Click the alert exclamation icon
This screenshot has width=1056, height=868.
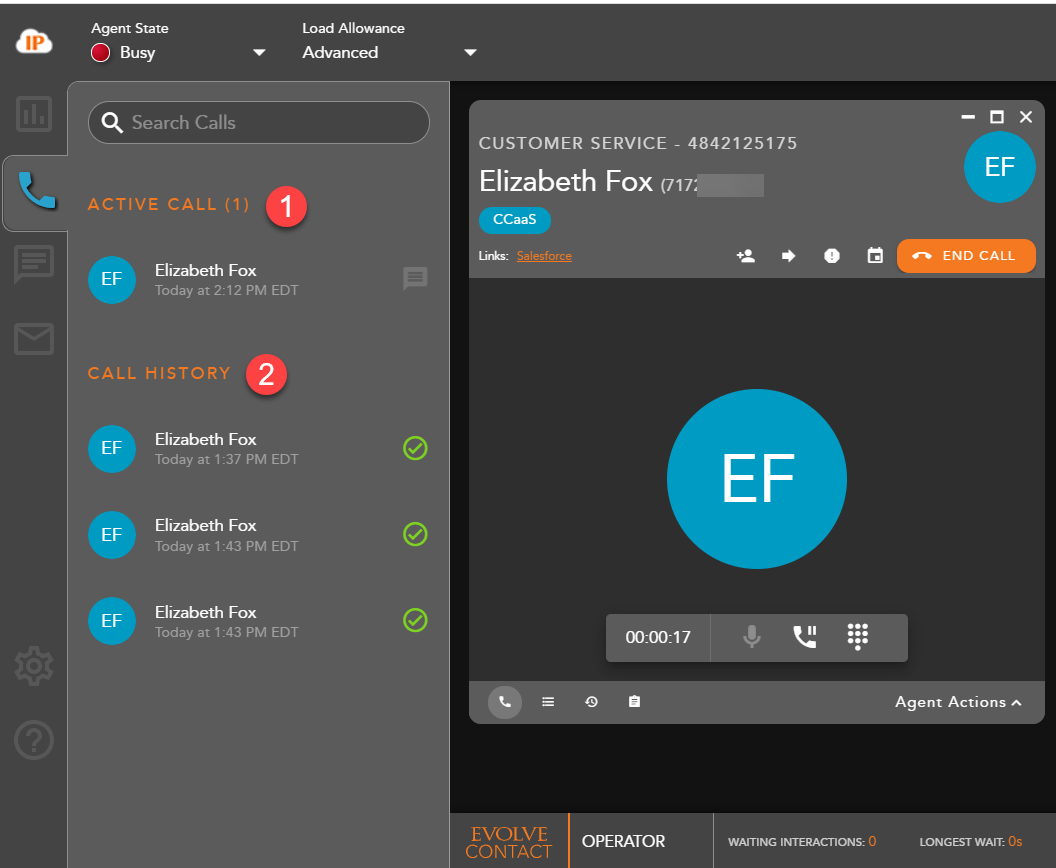[832, 256]
